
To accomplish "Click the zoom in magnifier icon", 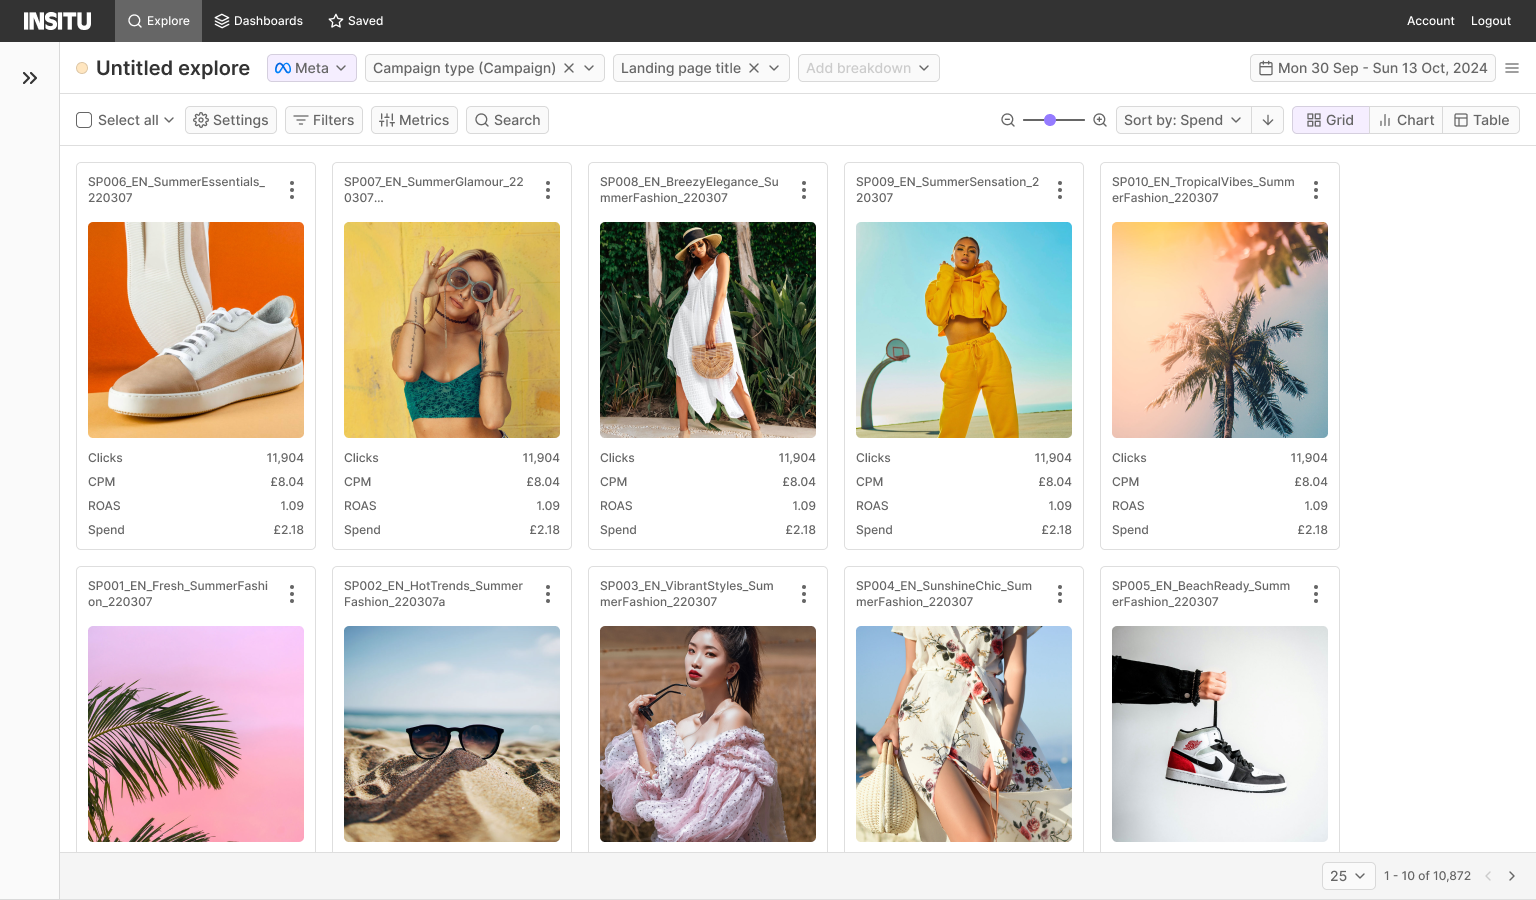I will (1100, 120).
